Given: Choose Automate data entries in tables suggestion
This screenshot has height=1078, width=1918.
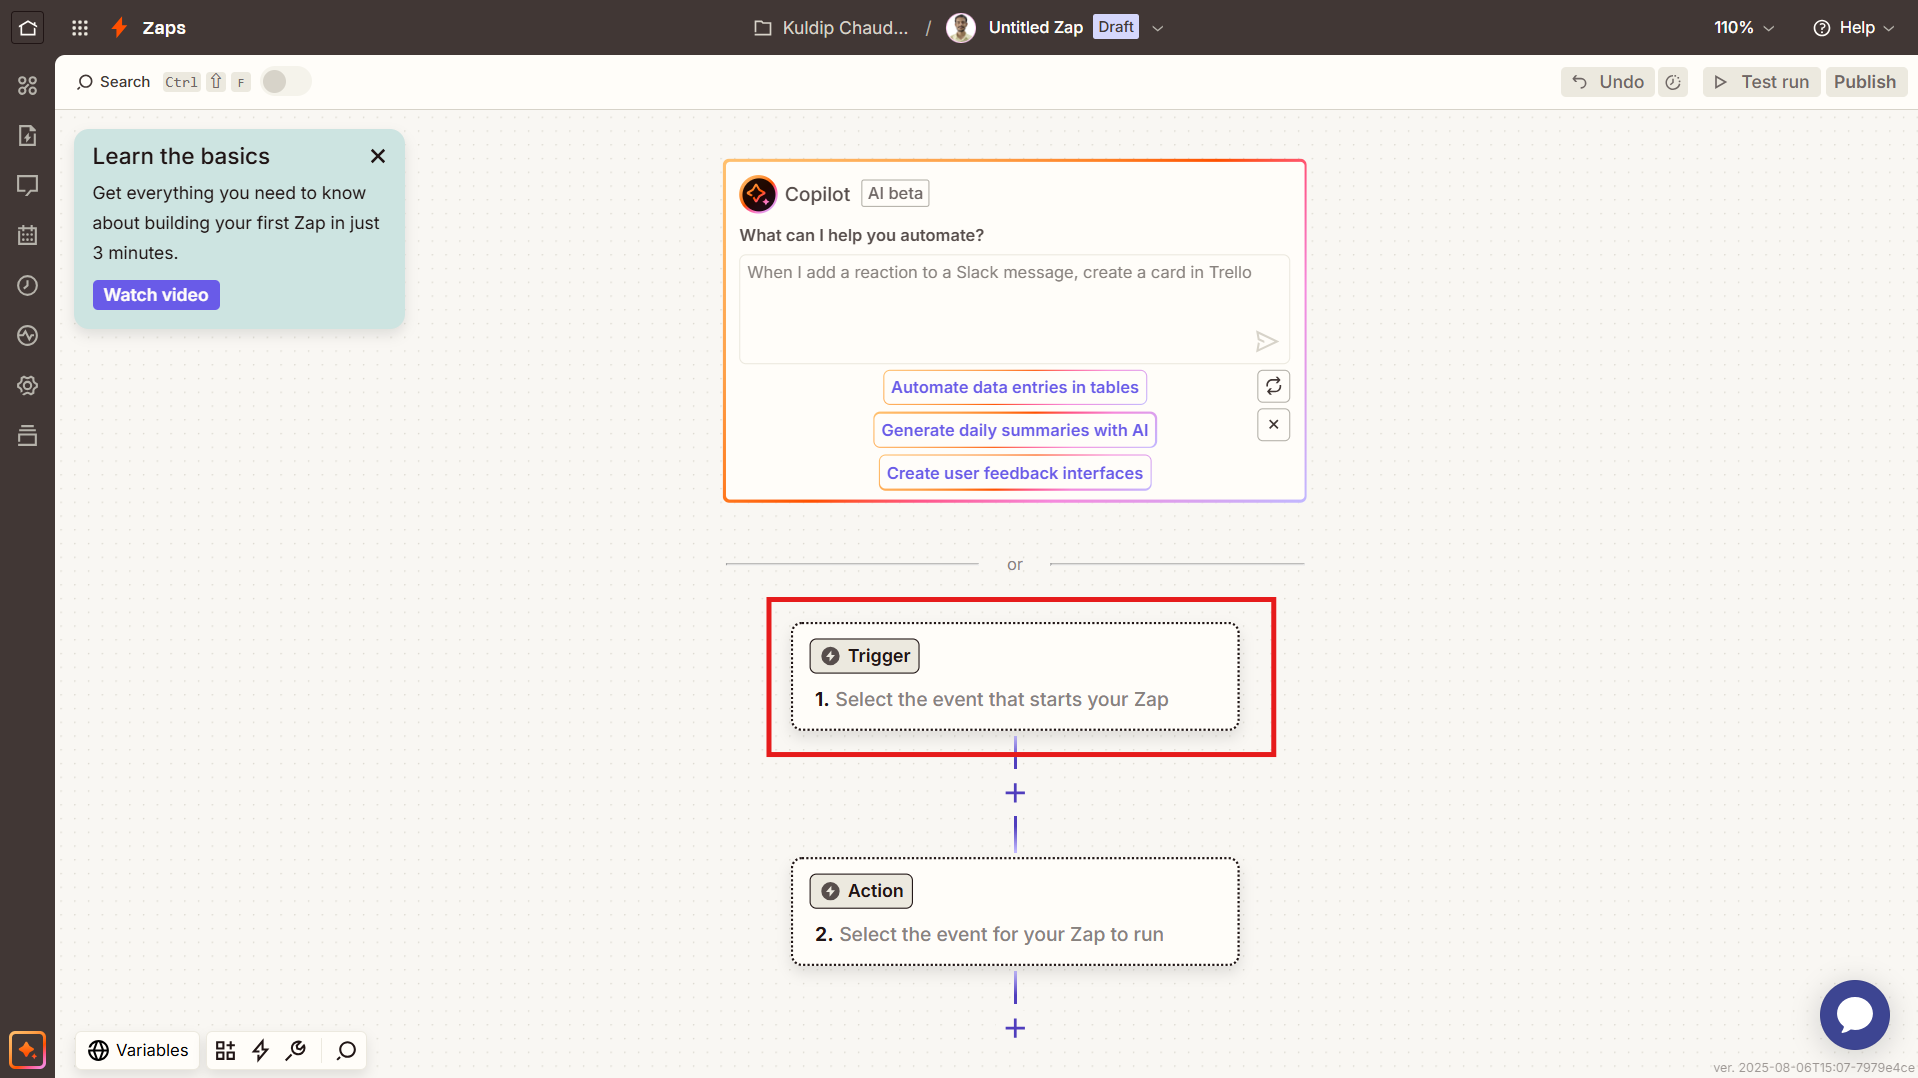Looking at the screenshot, I should click(1014, 387).
